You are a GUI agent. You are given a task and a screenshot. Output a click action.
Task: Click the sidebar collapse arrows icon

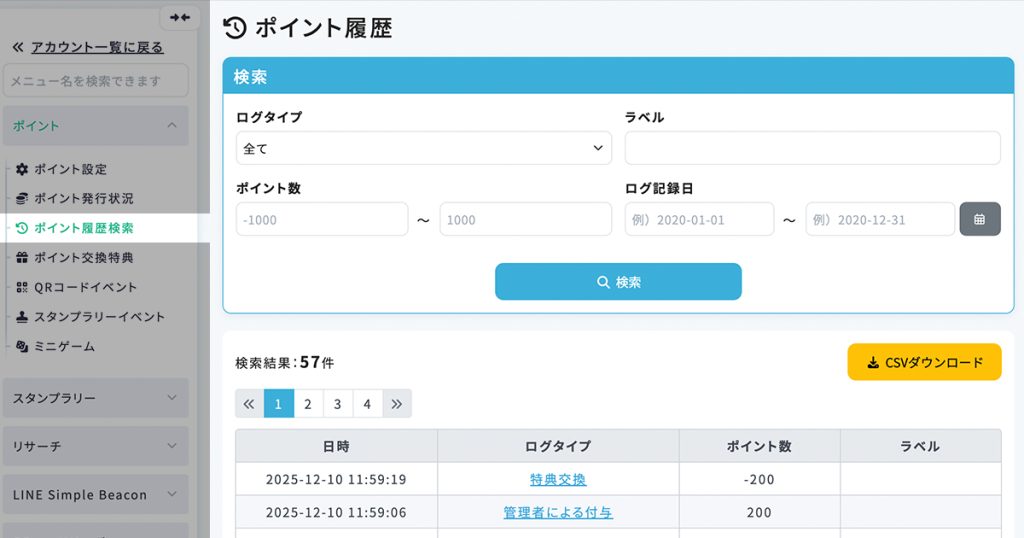(180, 18)
